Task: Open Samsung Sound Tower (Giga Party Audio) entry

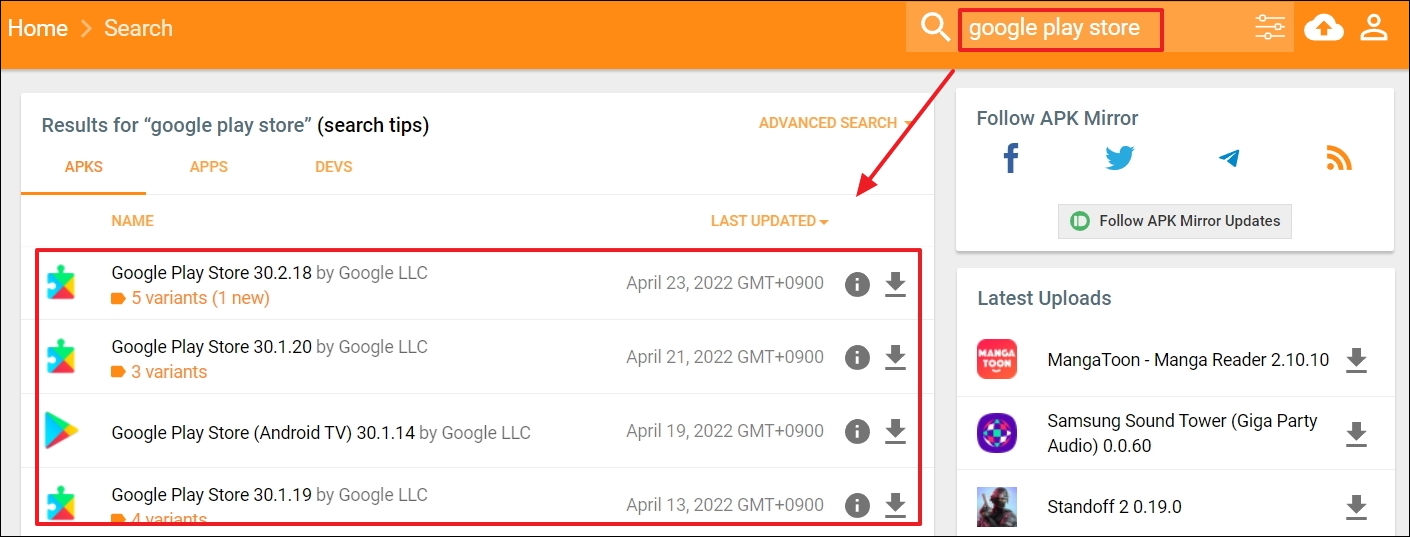Action: tap(1182, 433)
